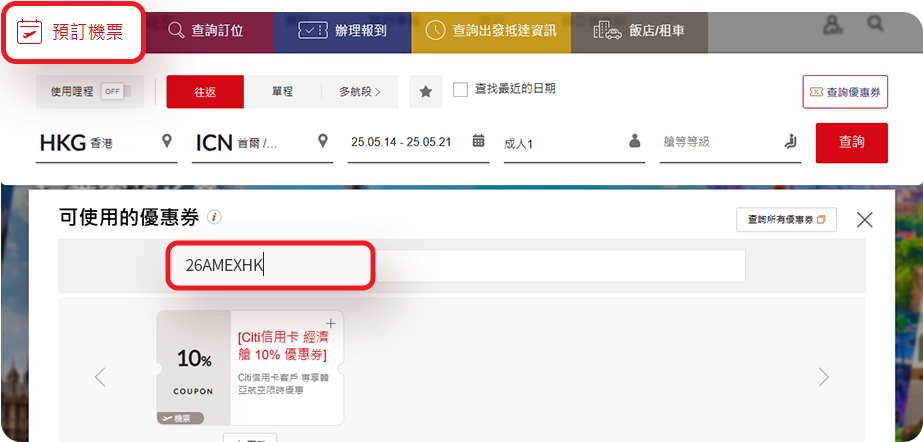The height and width of the screenshot is (442, 923).
Task: Tick the 查找最近的日期 checkbox
Action: [x=460, y=90]
